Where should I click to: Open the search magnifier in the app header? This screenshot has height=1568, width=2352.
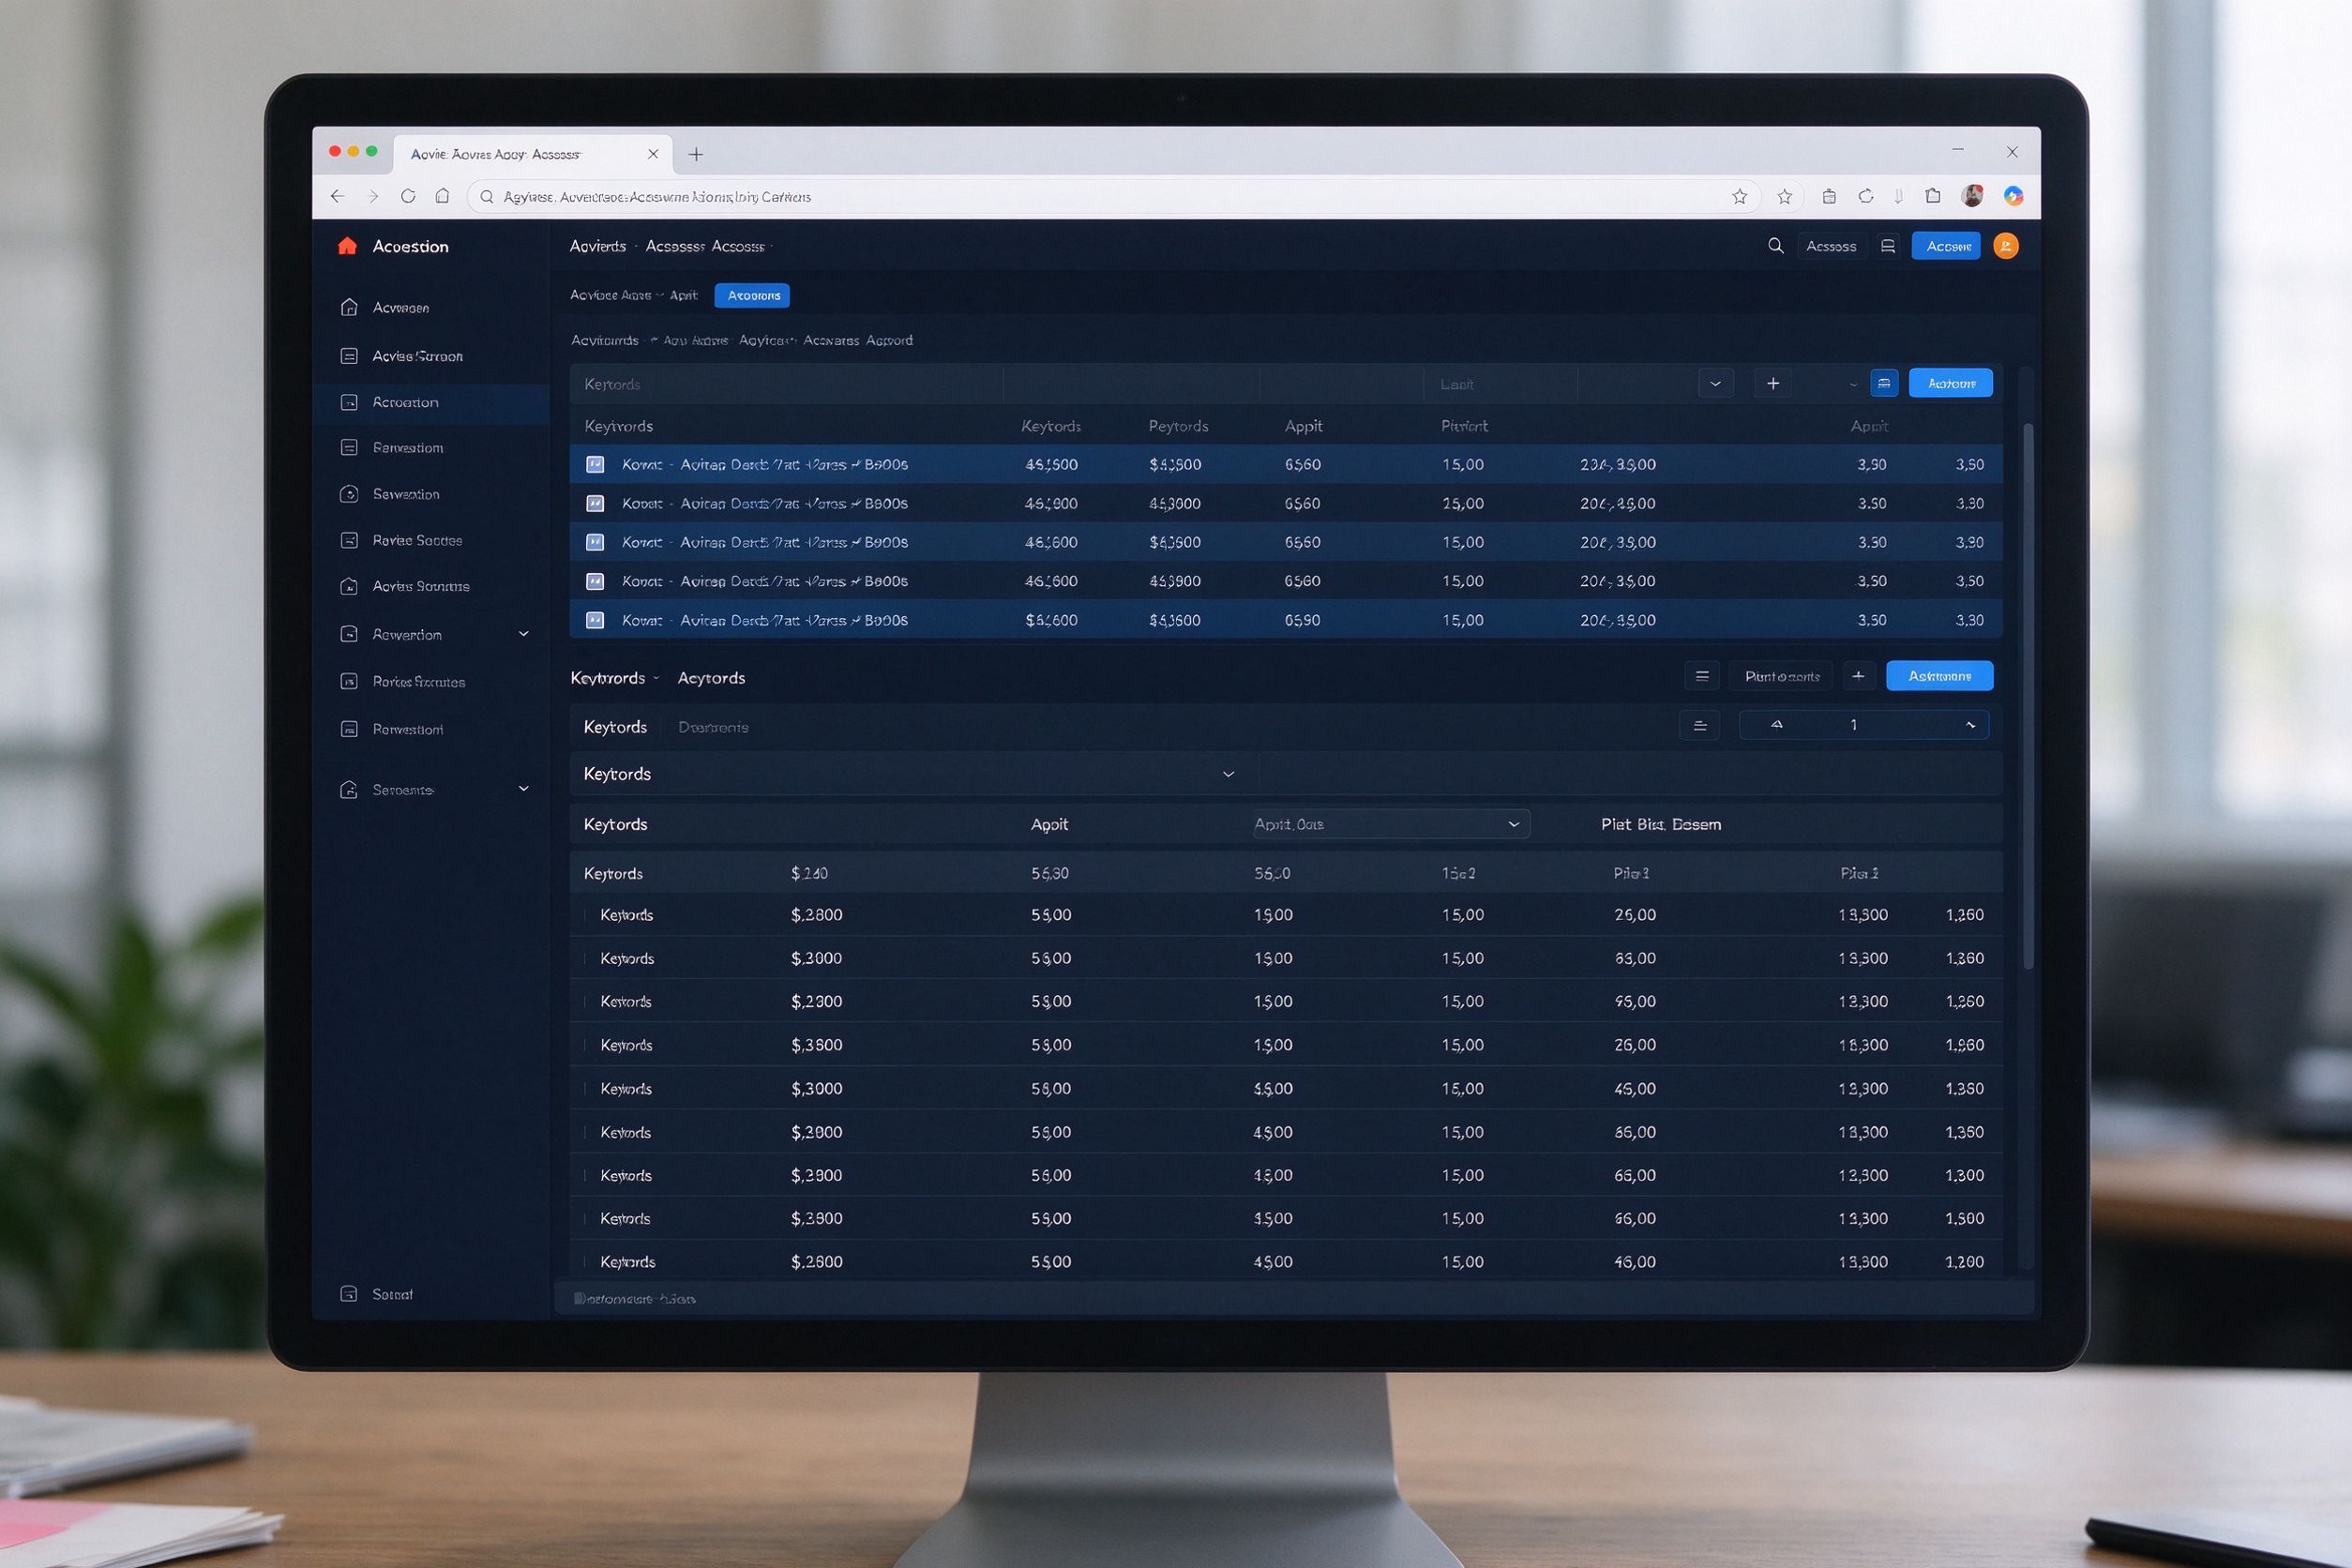pos(1775,246)
